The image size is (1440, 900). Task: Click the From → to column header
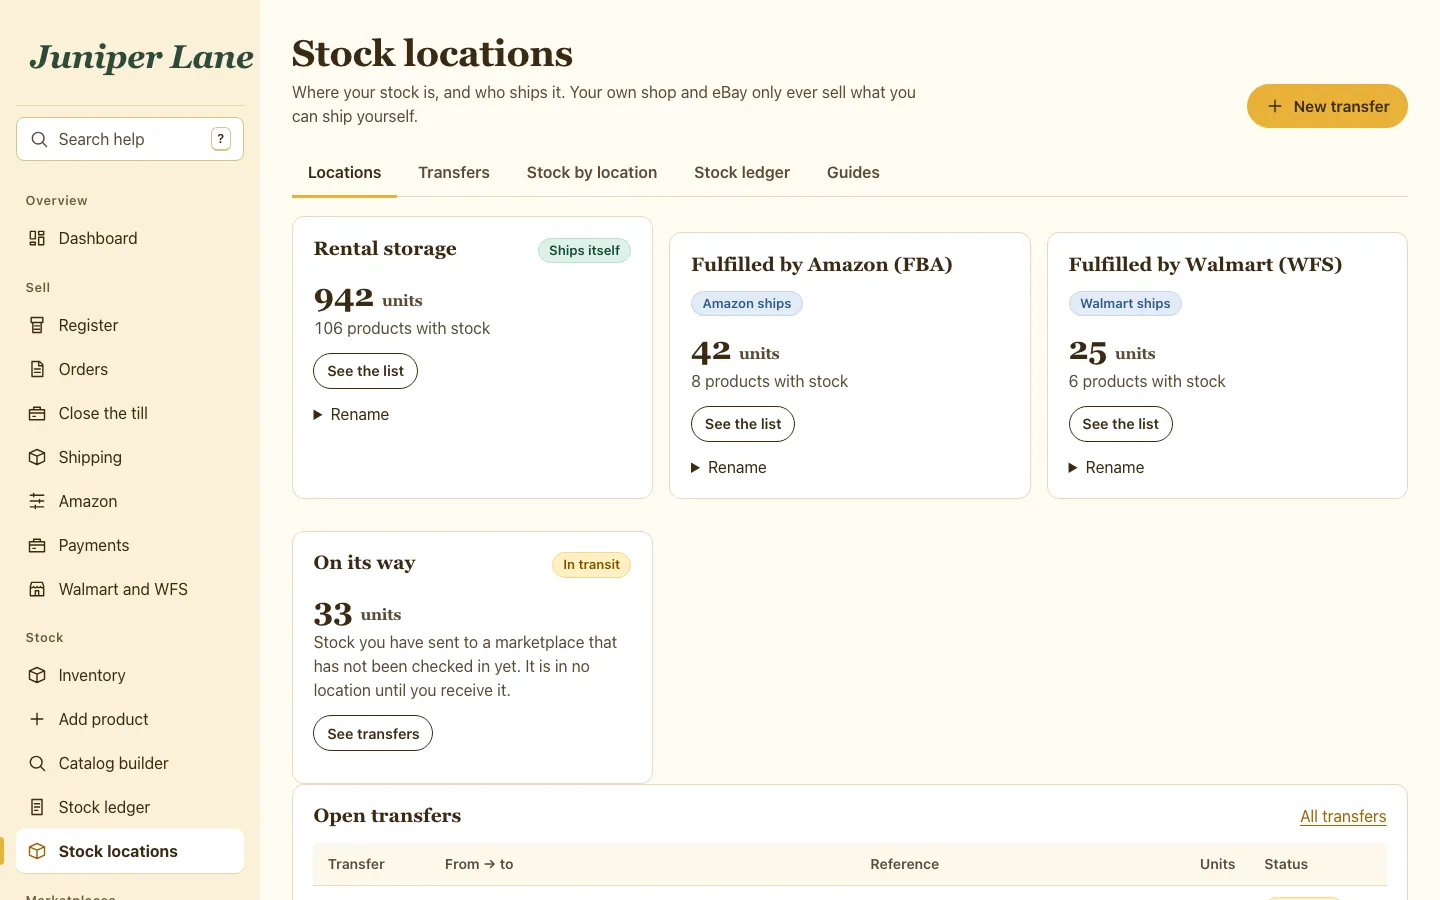[x=479, y=864]
